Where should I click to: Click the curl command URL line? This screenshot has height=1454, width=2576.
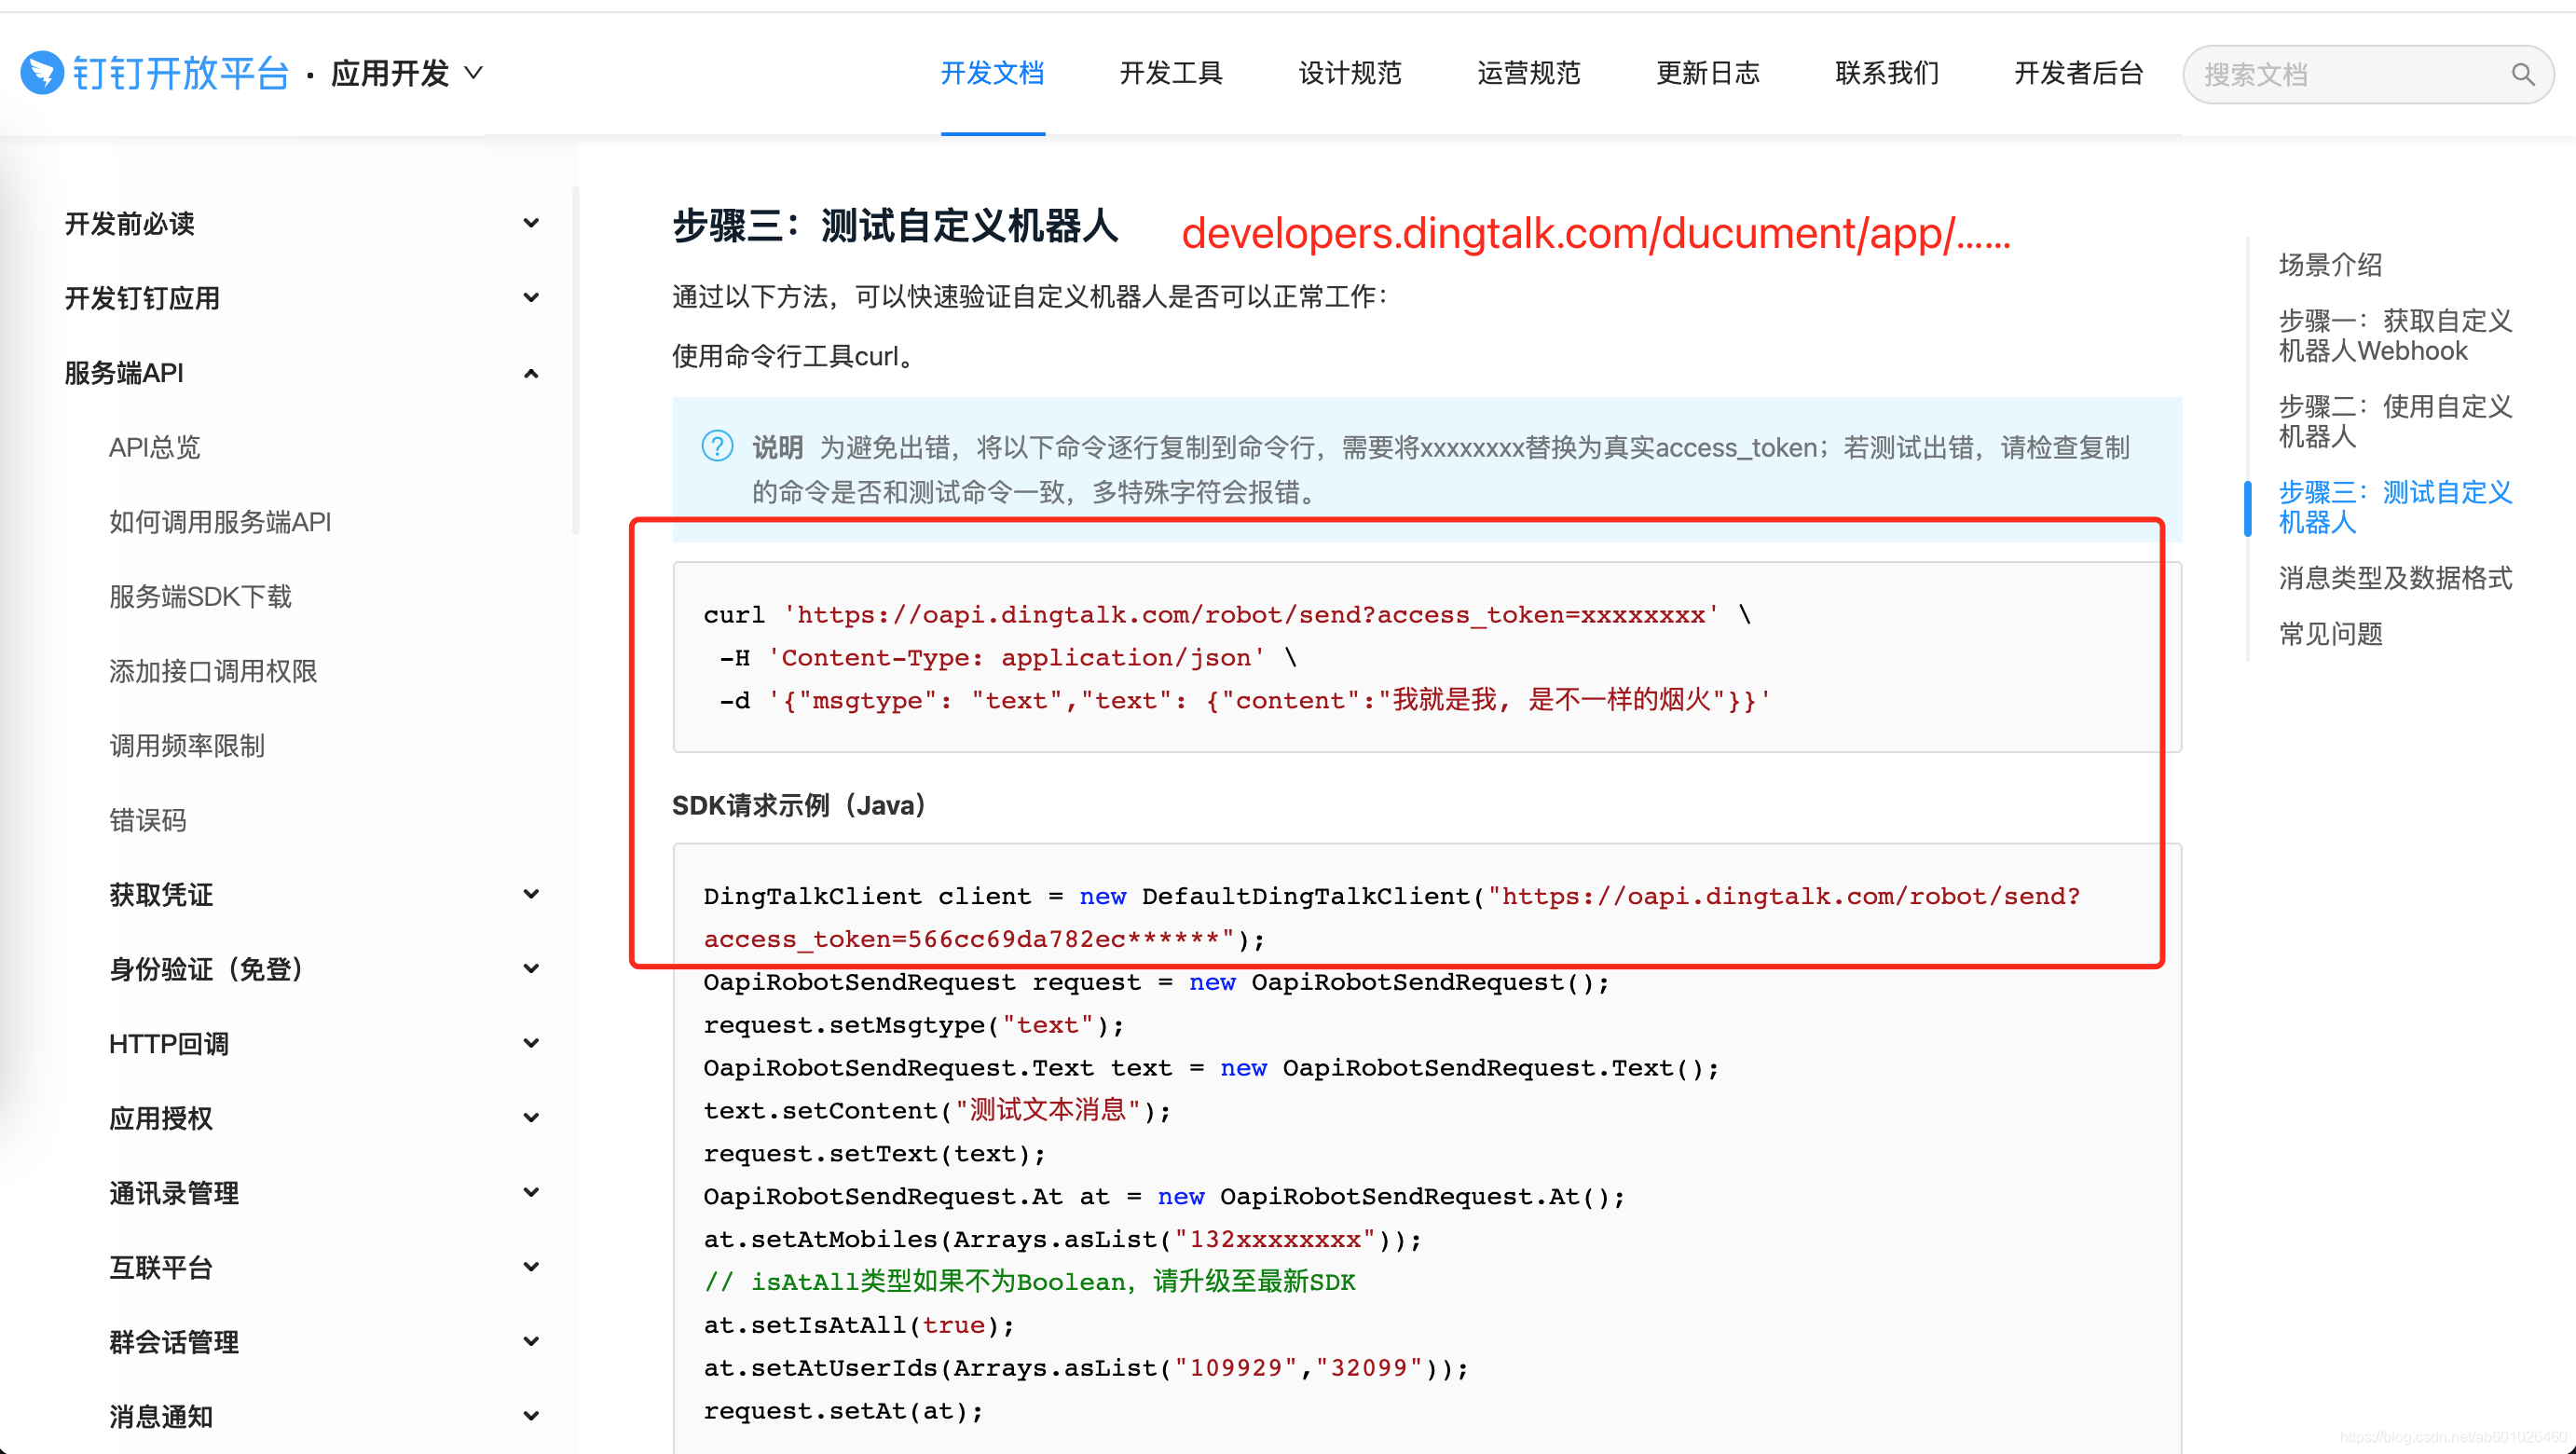pos(1227,614)
